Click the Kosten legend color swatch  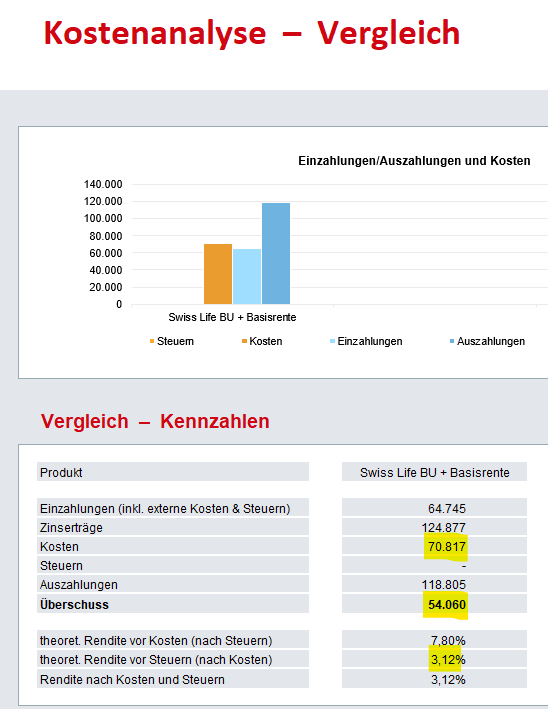coord(244,341)
